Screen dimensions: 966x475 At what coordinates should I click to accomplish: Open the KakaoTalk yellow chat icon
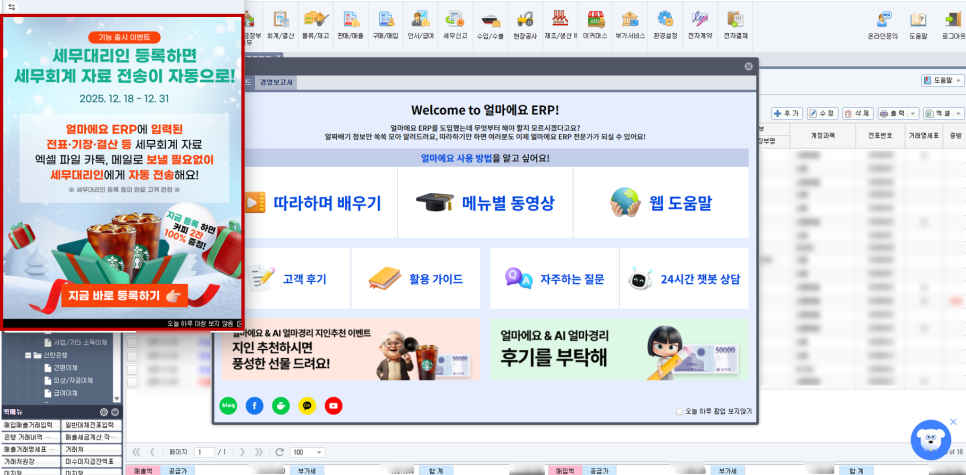307,405
